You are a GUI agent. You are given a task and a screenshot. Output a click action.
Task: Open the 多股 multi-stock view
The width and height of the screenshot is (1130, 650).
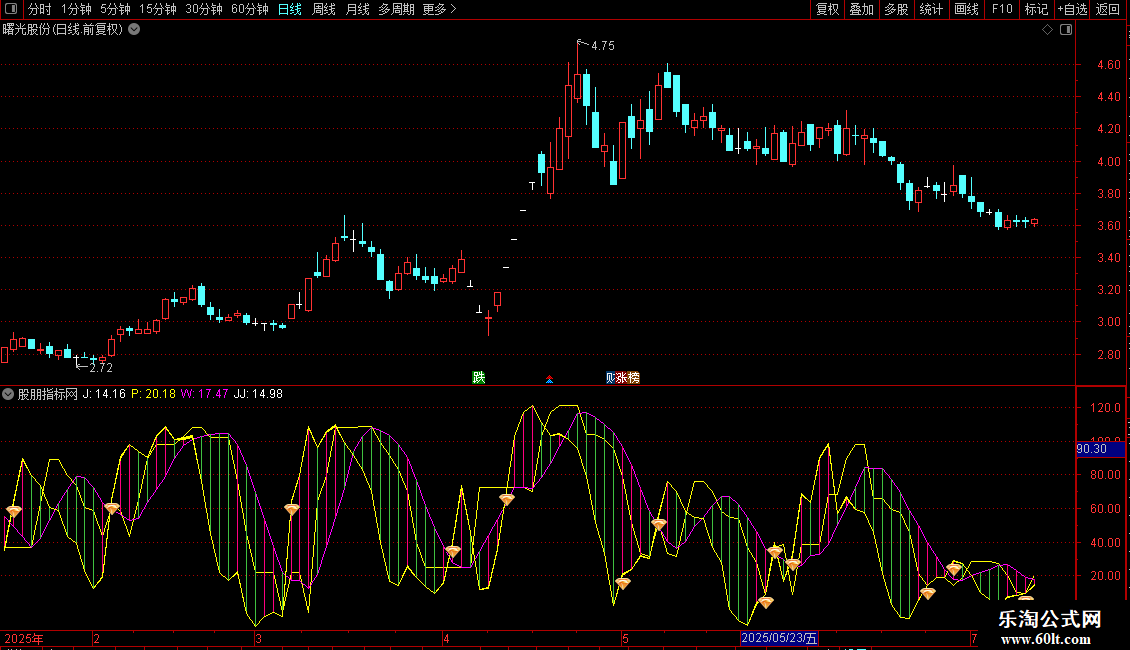(x=896, y=9)
